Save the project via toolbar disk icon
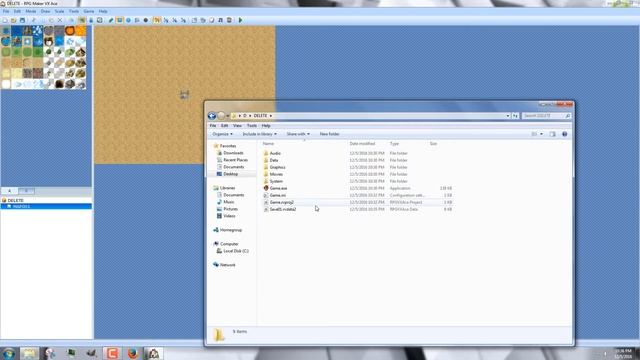640x360 pixels. 22,20
